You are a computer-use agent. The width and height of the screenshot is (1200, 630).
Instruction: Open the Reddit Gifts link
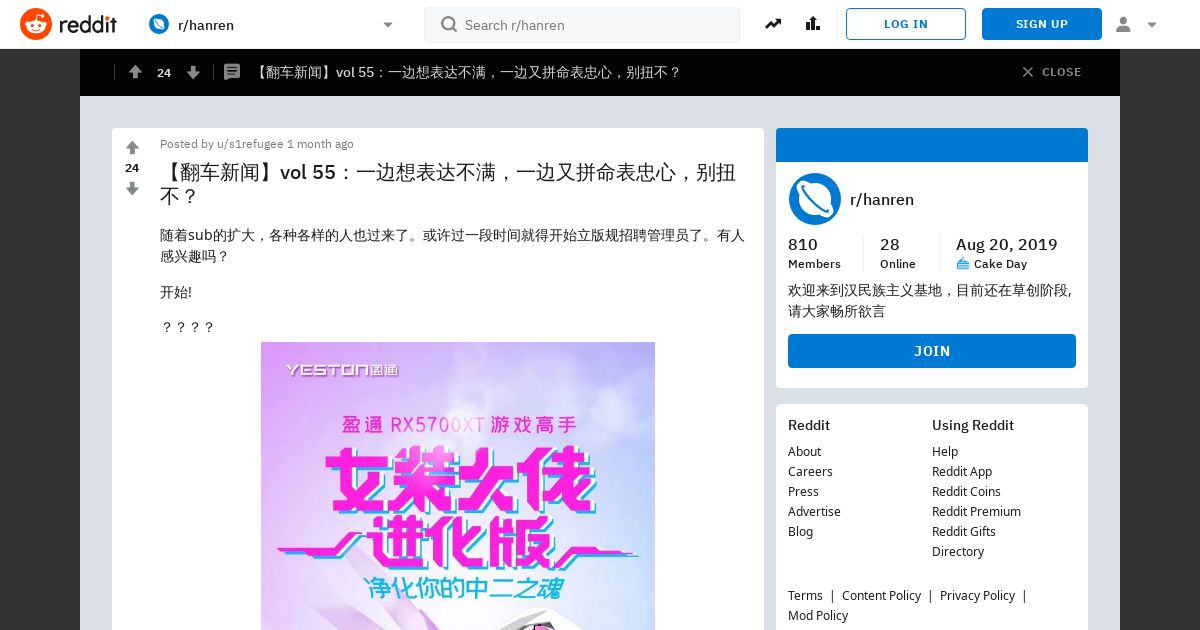click(x=964, y=531)
